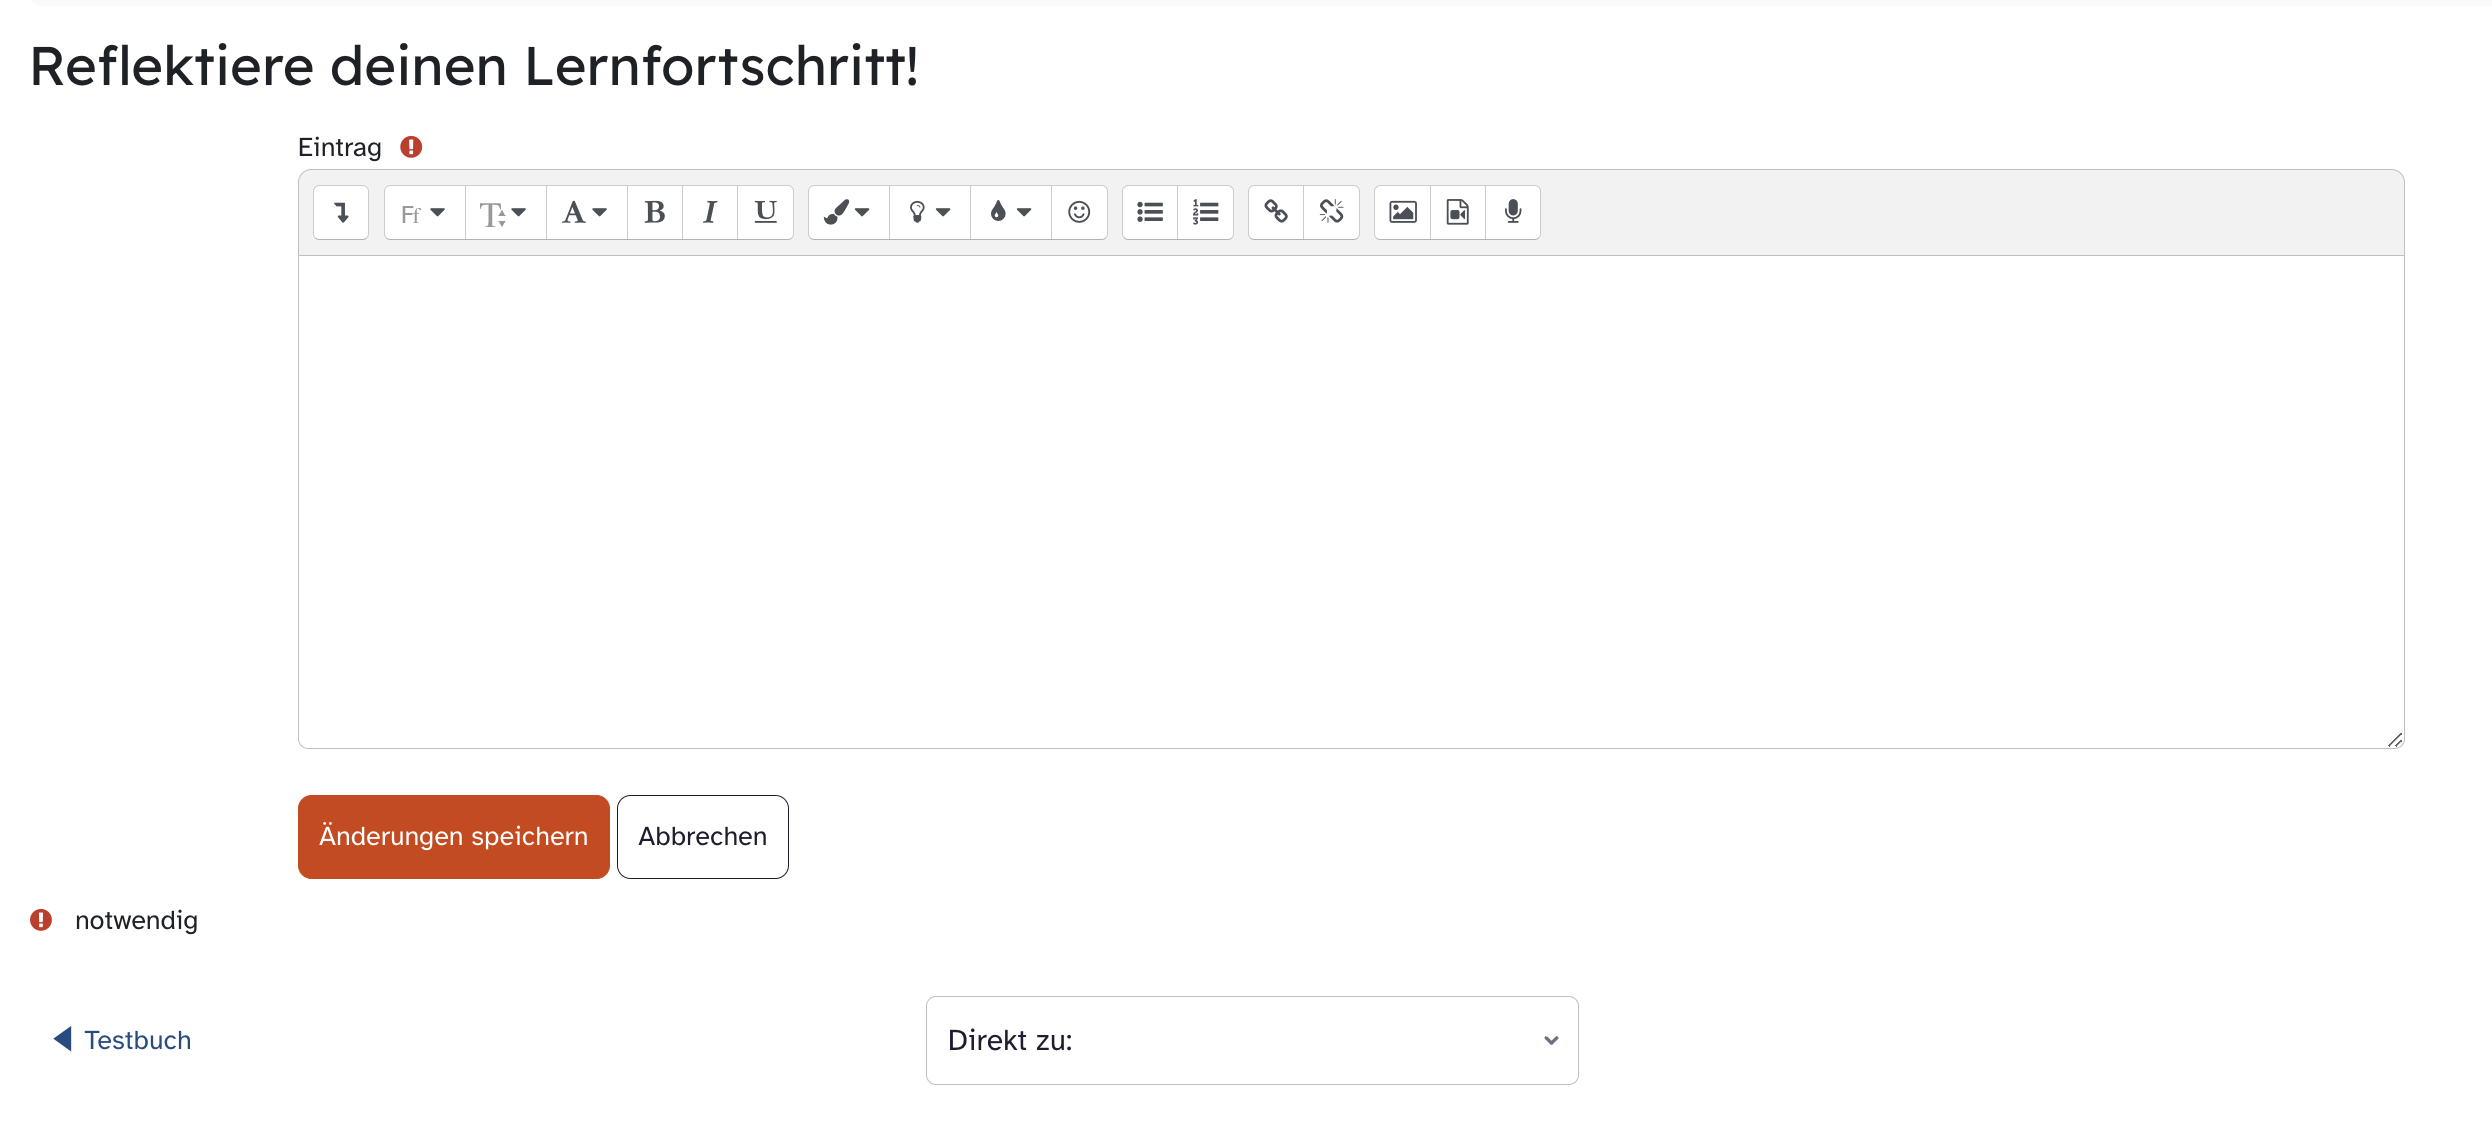Click the unlink icon
This screenshot has width=2492, height=1148.
coord(1331,212)
